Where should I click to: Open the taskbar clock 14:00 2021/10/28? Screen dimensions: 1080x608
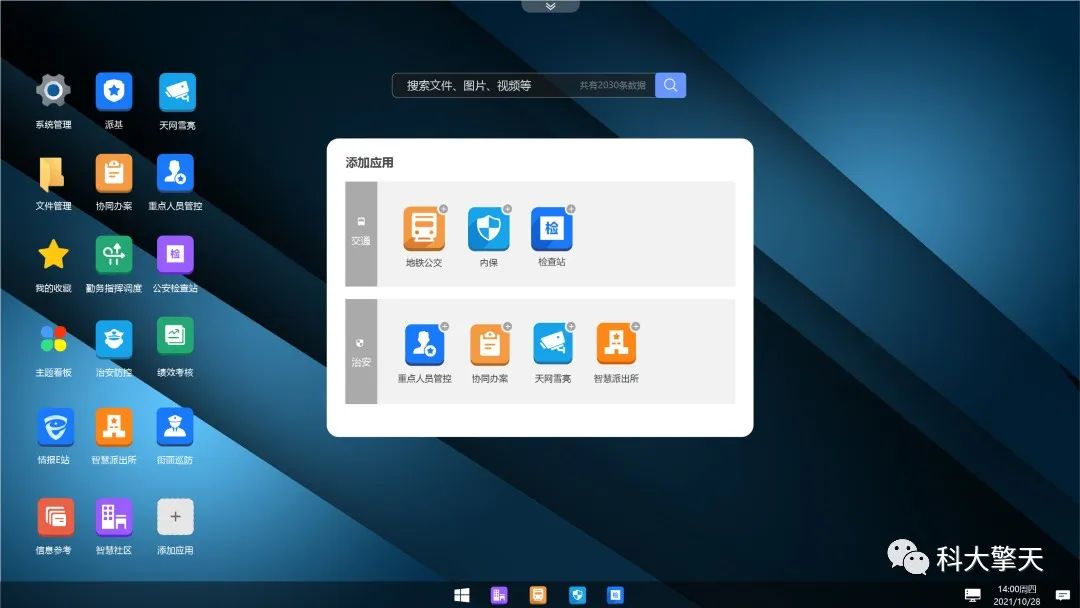pos(1017,595)
